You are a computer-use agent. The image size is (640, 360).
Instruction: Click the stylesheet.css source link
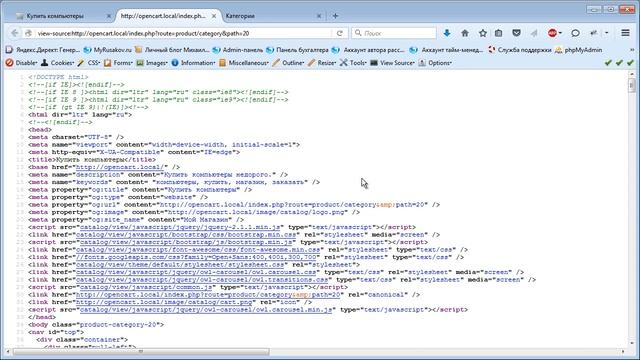coord(180,264)
